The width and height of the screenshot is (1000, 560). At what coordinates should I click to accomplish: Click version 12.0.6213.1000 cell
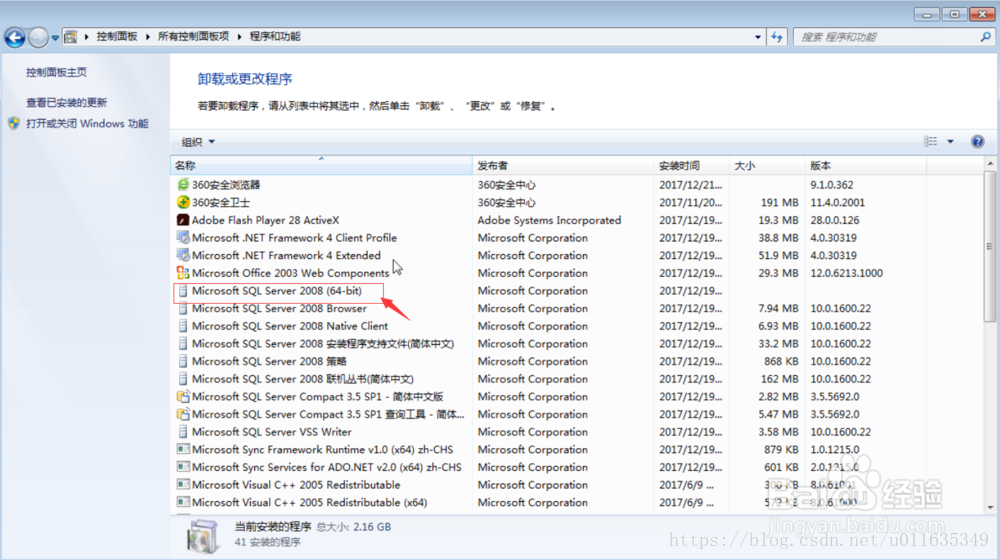[846, 273]
